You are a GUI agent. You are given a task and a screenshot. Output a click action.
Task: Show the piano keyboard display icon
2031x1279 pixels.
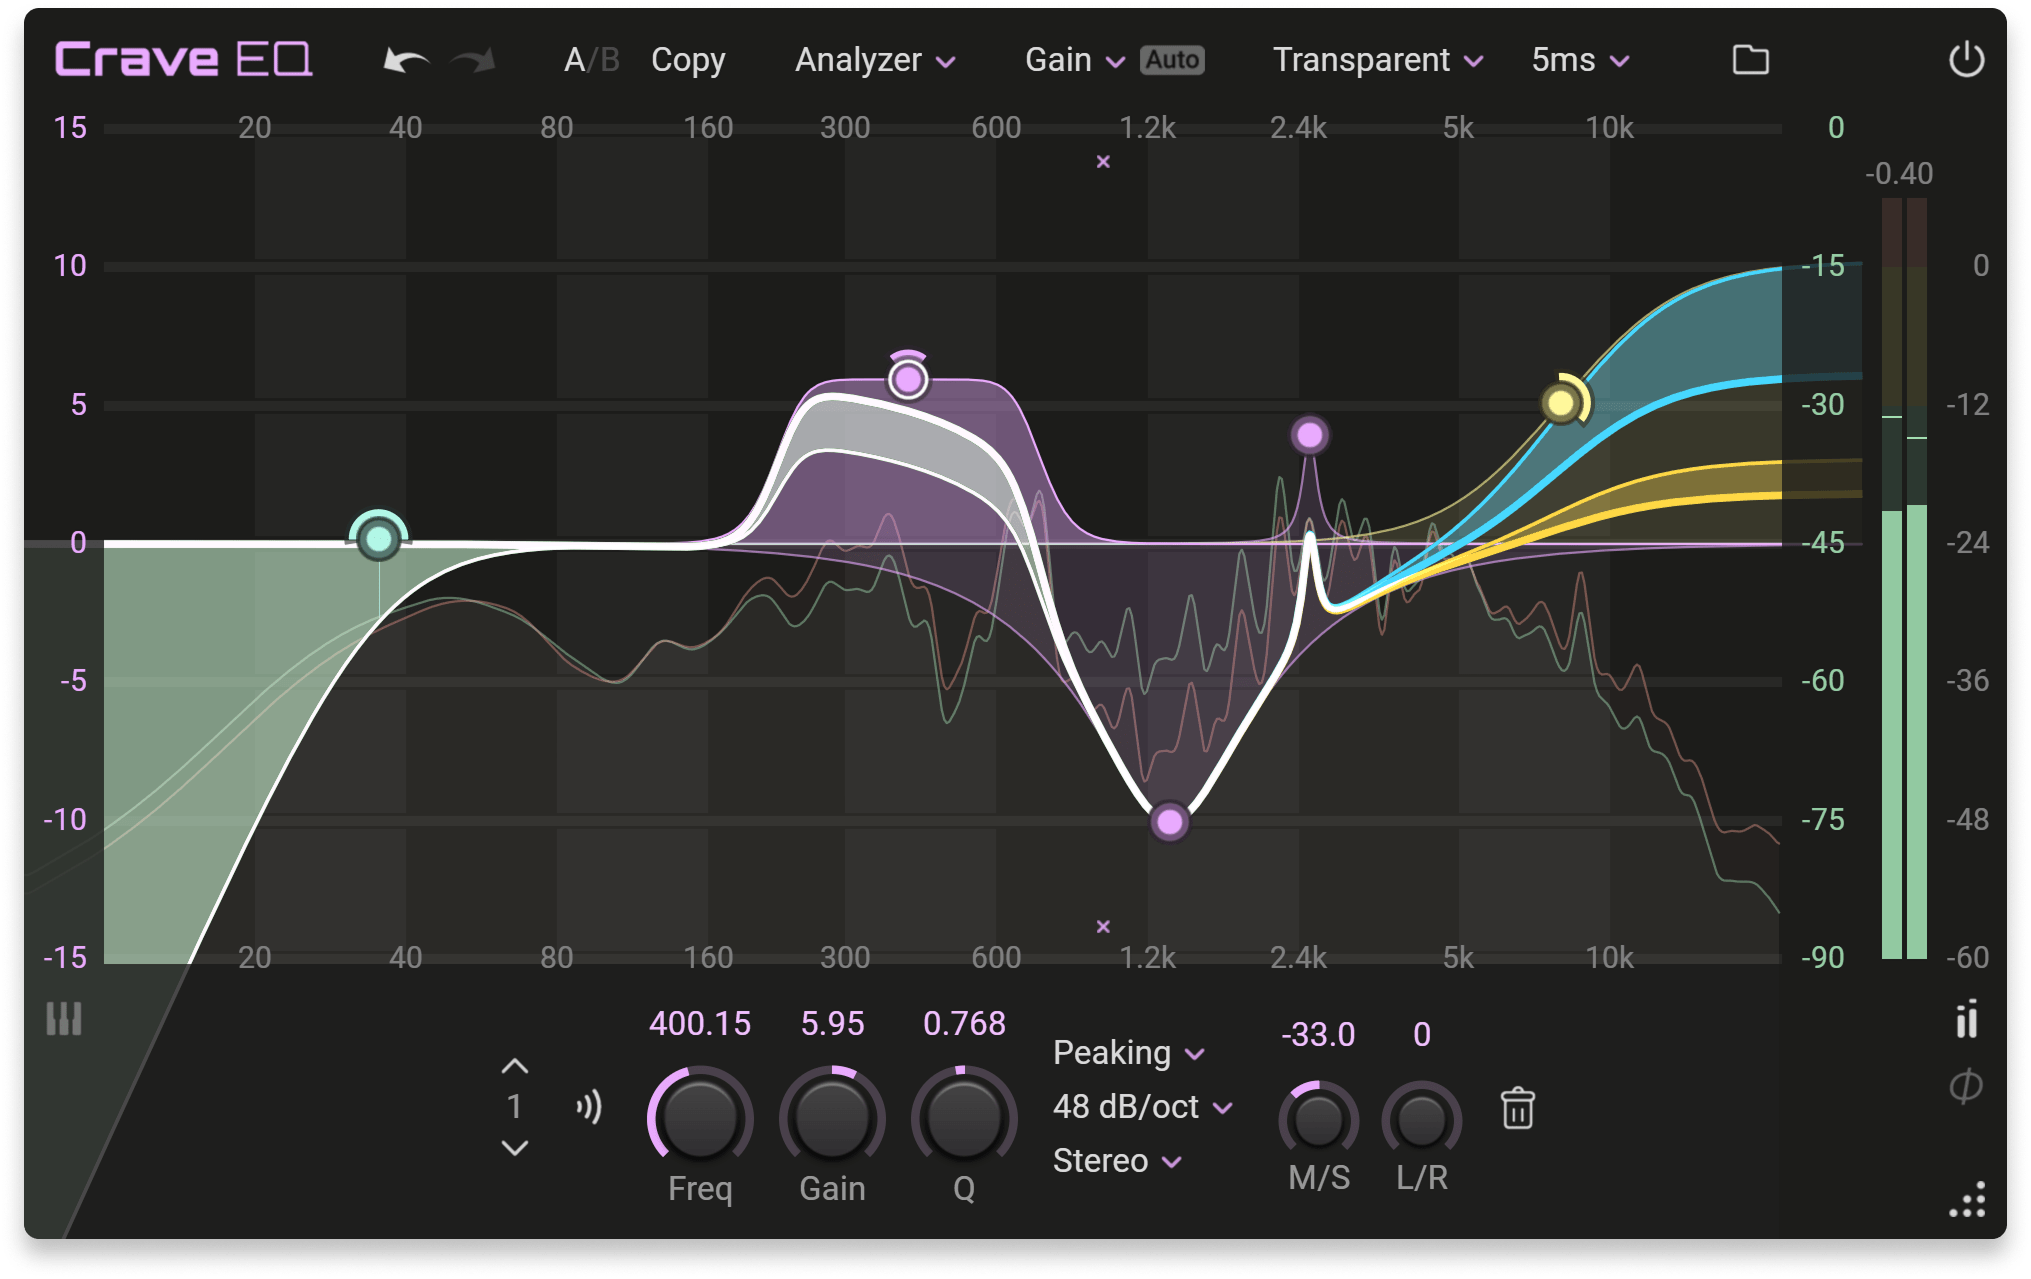click(x=64, y=1019)
